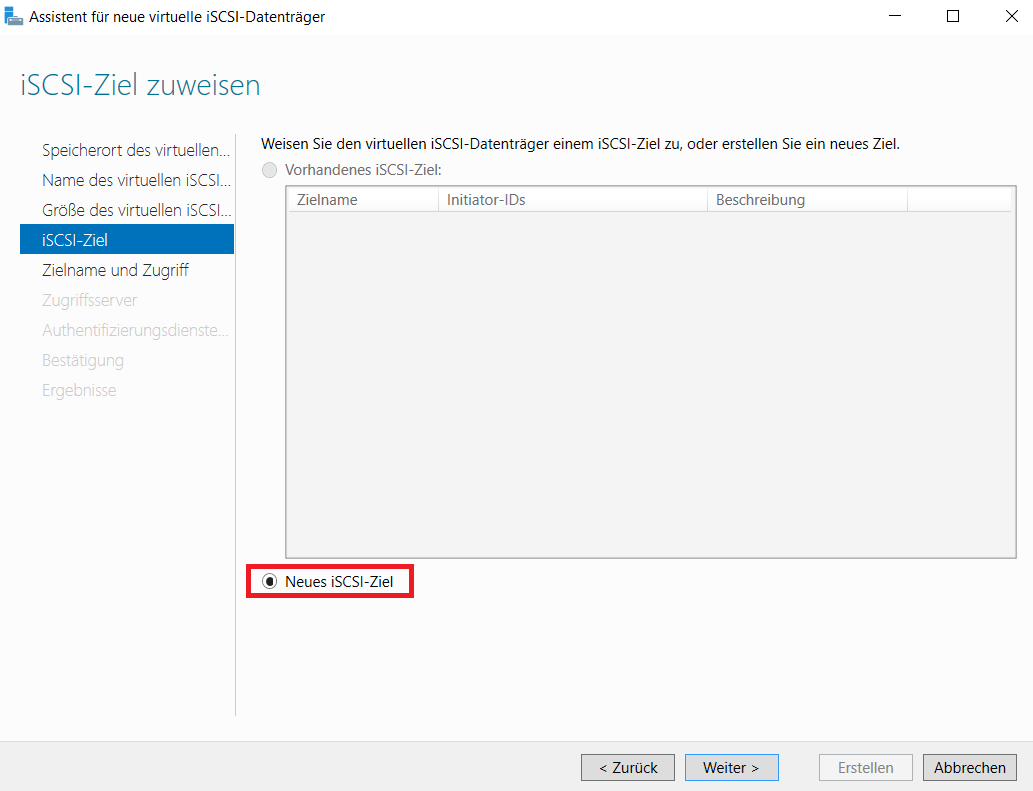
Task: Open the 'Name des virtuellen iSCSI...' step
Action: 136,180
